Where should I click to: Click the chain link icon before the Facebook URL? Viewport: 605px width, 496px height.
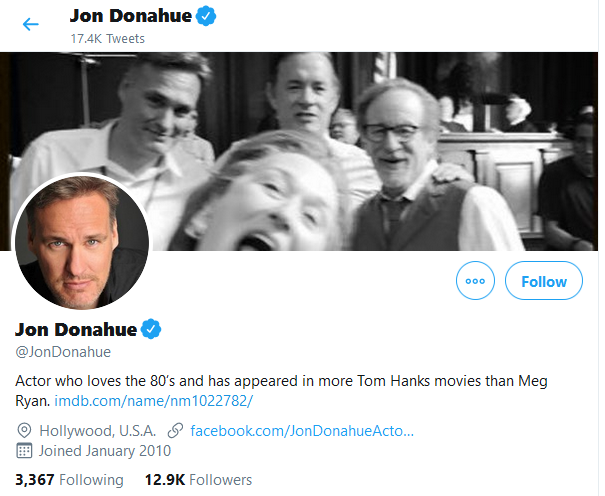pyautogui.click(x=174, y=430)
